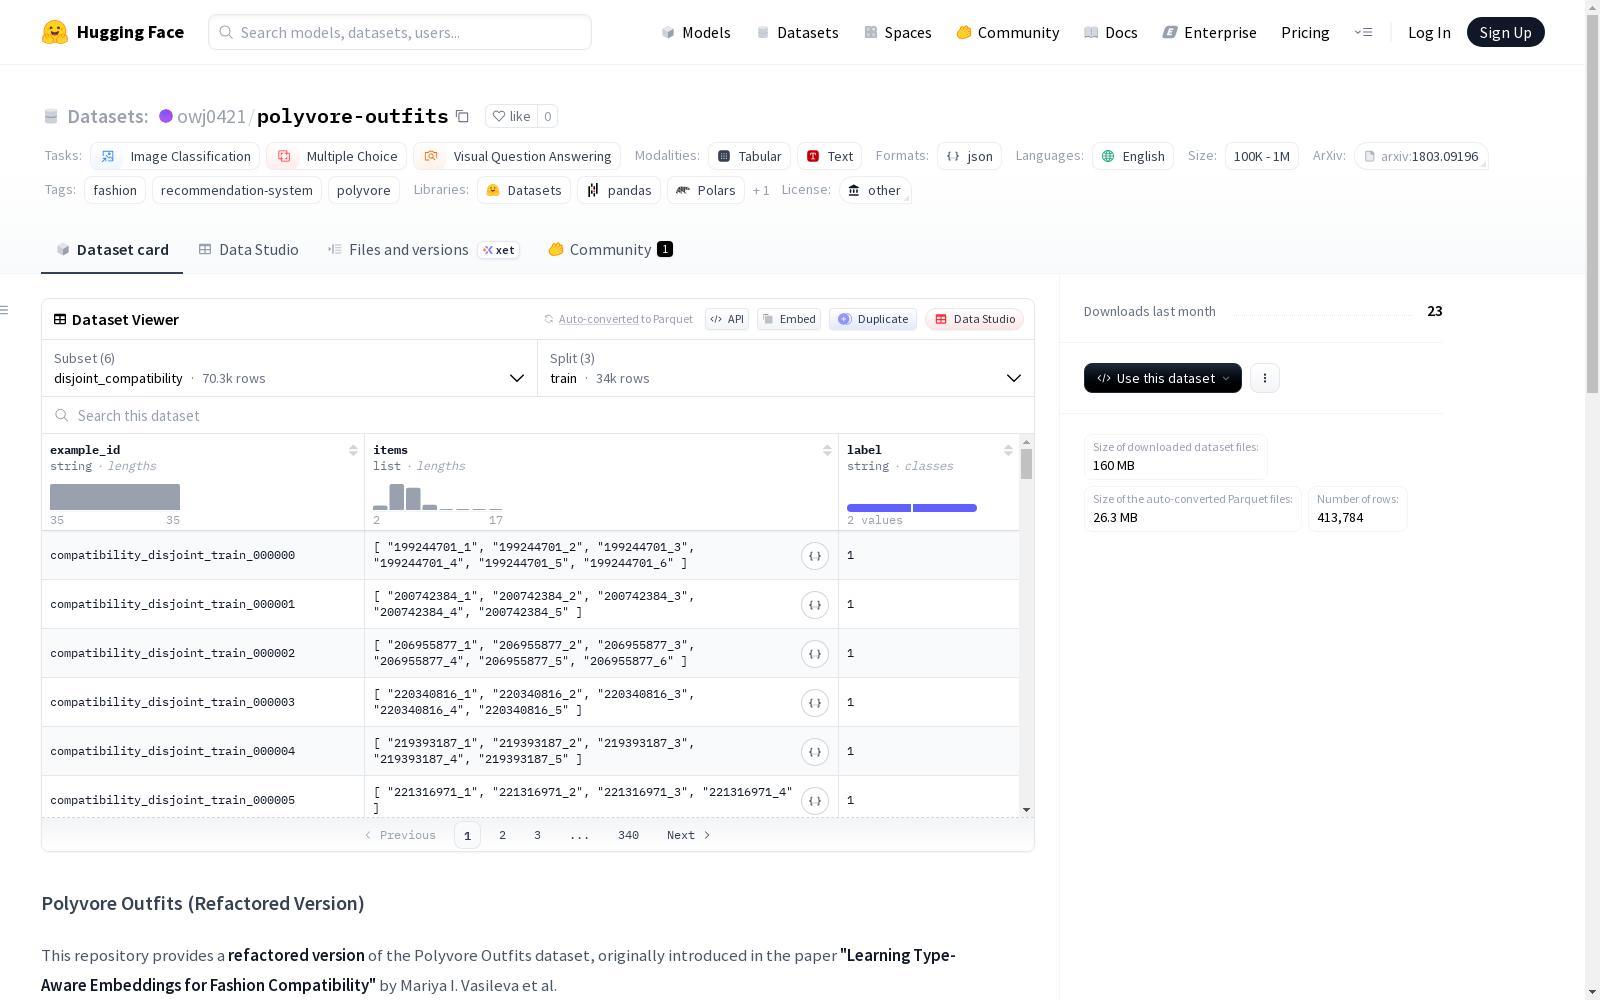Sort by the items column
Viewport: 1600px width, 1000px height.
point(827,450)
